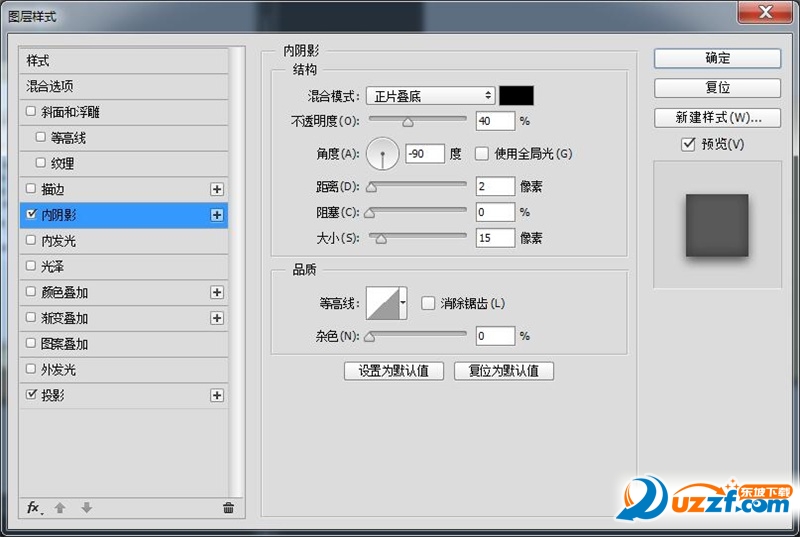Enable the 等高线 sub-option checkbox
Screen dimensions: 800x537
tap(41, 137)
